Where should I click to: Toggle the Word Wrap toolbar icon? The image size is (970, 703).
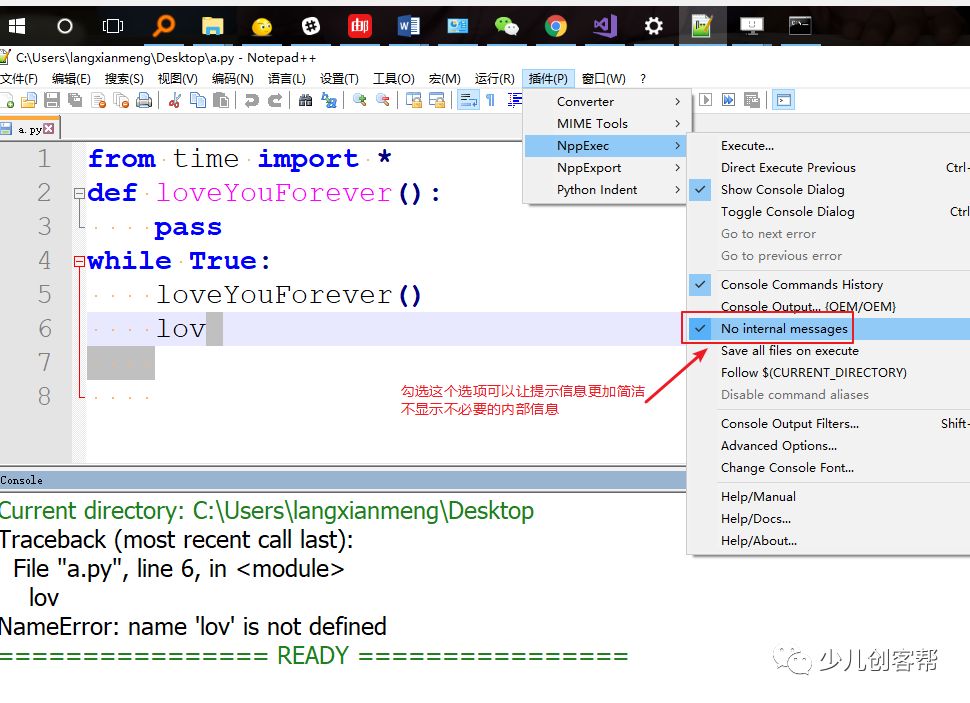468,100
